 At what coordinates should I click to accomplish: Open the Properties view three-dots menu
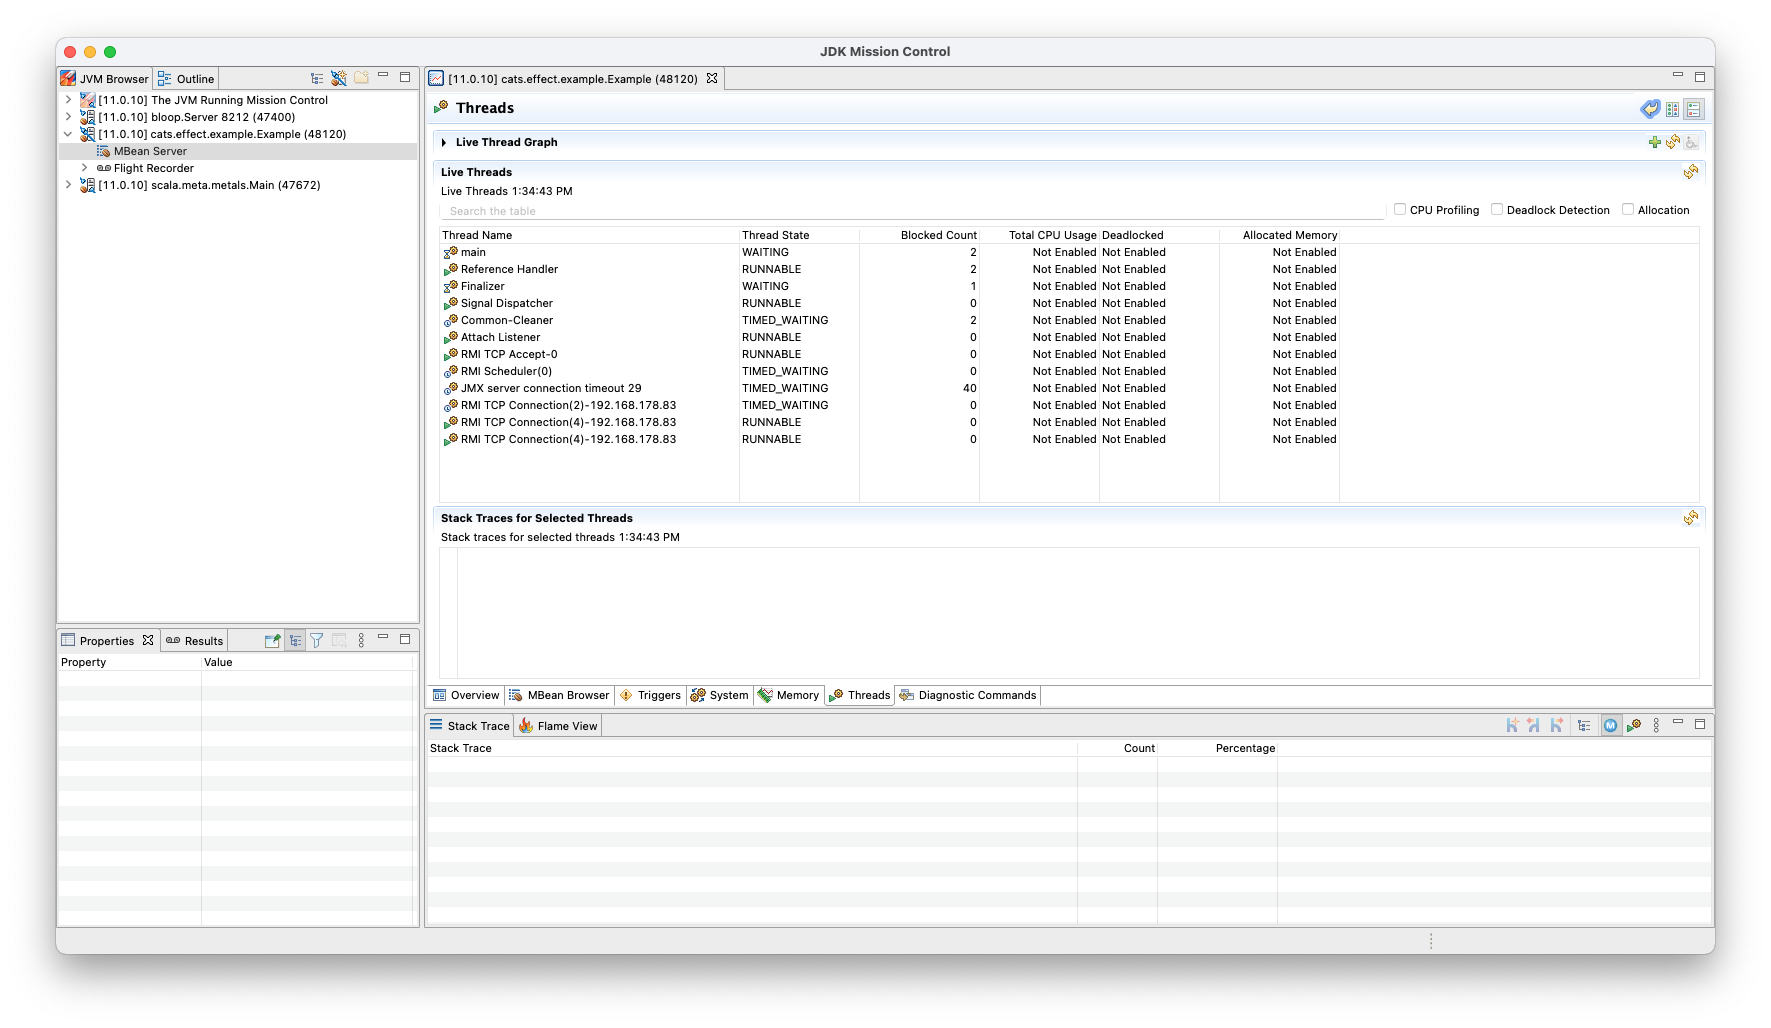361,641
